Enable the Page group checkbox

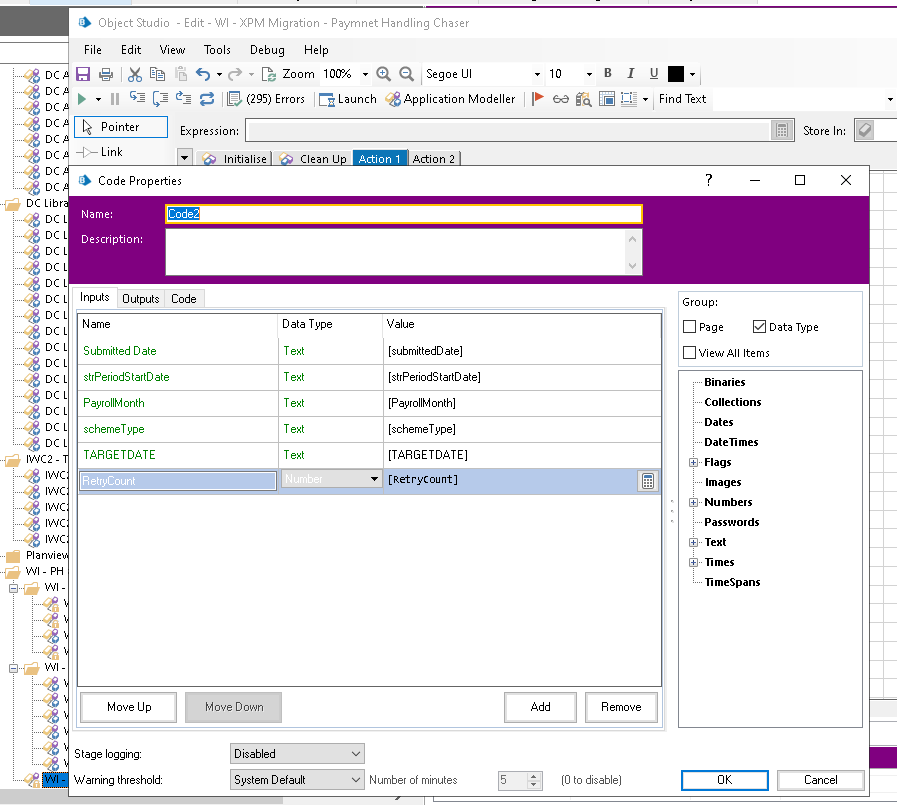(690, 327)
